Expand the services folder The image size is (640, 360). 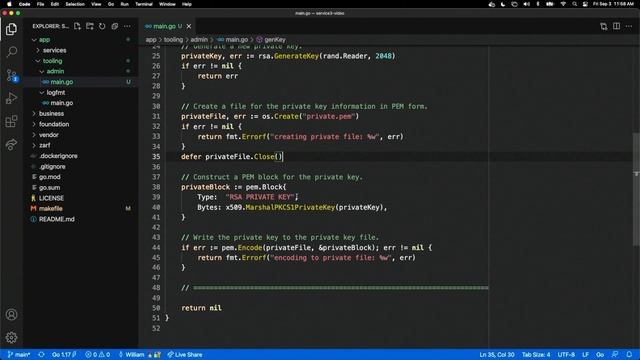tap(54, 50)
